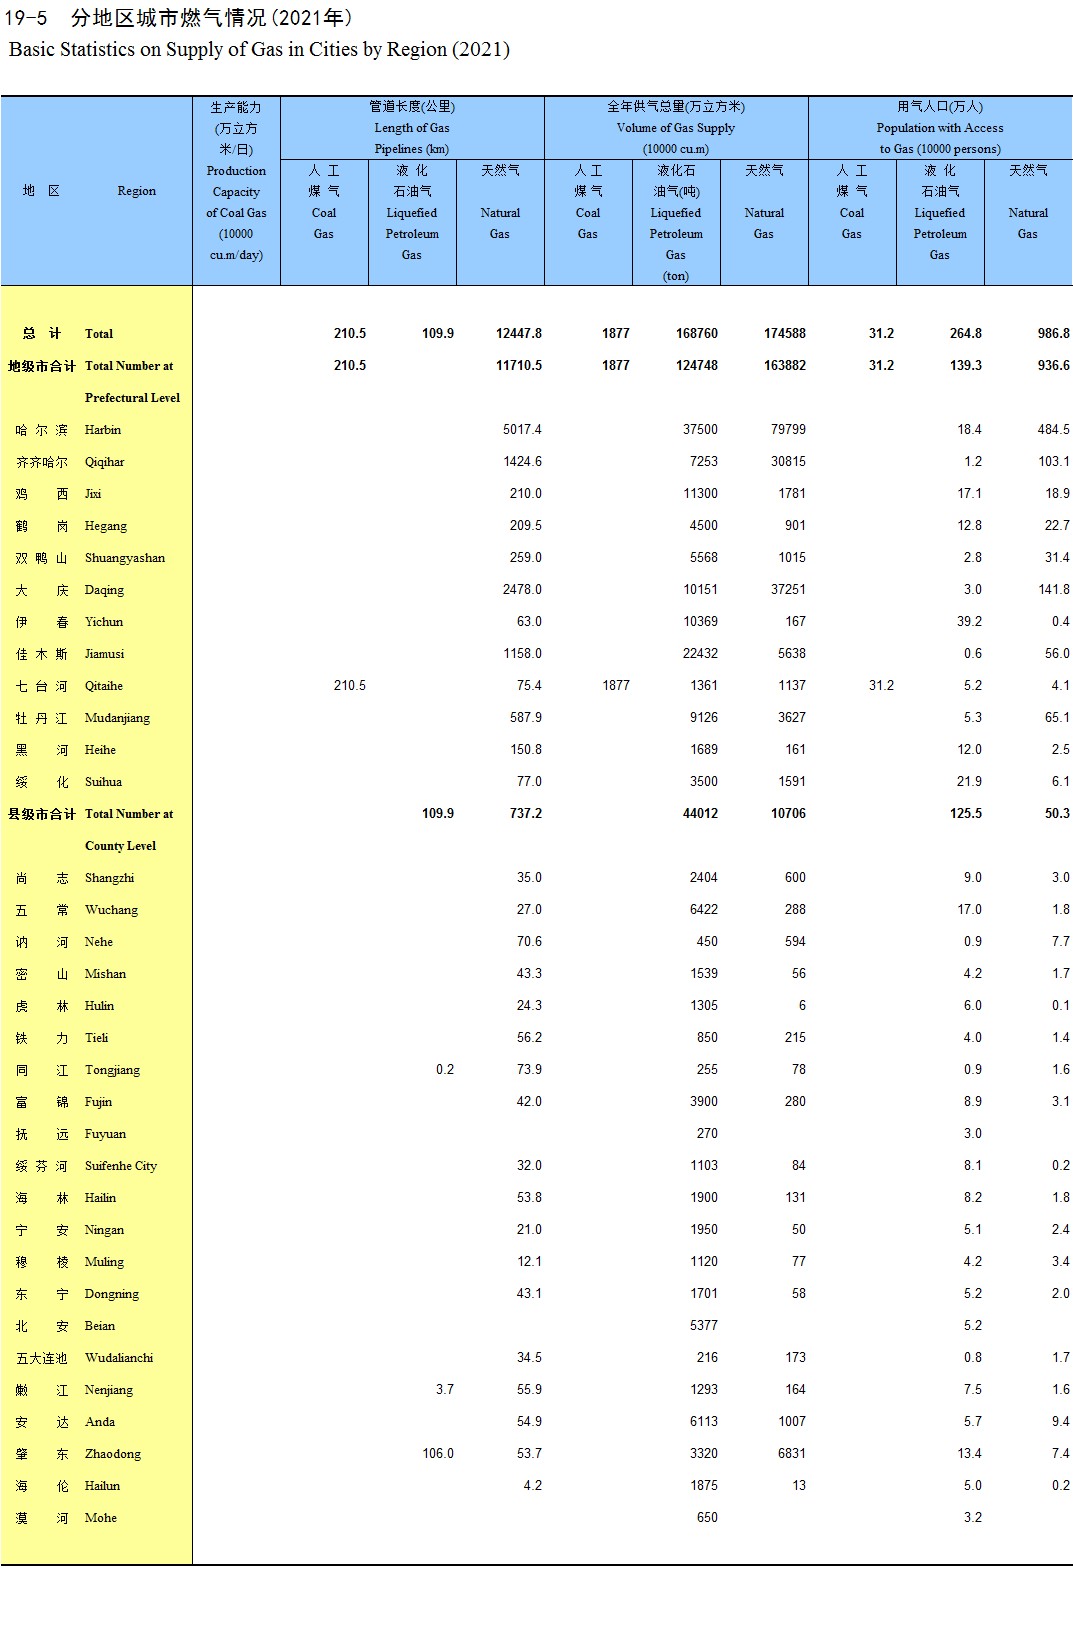1073x1630 pixels.
Task: Click Daqing's pipeline length 2478.0
Action: coord(522,590)
